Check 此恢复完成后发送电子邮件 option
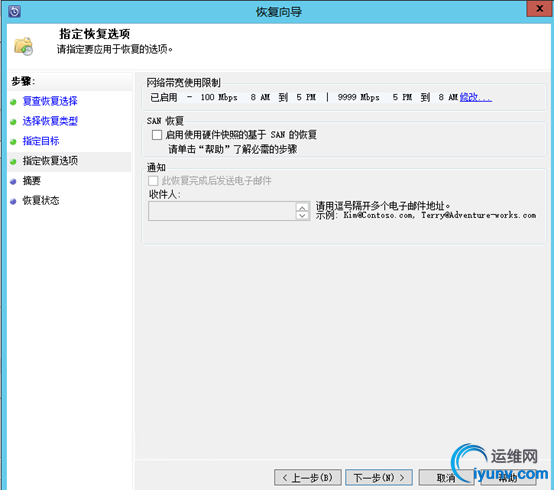This screenshot has height=490, width=554. 153,181
